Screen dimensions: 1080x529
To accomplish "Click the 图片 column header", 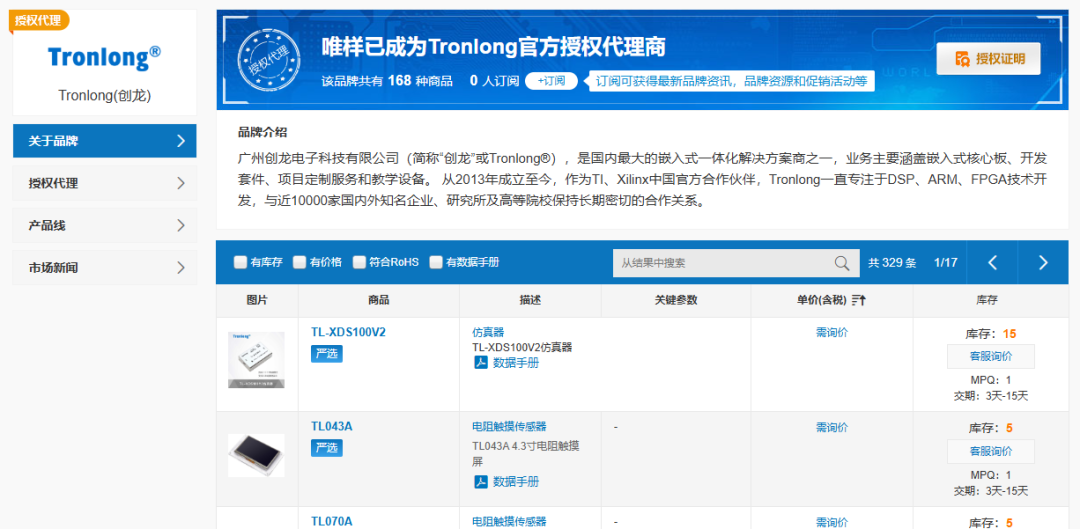I will pyautogui.click(x=257, y=300).
